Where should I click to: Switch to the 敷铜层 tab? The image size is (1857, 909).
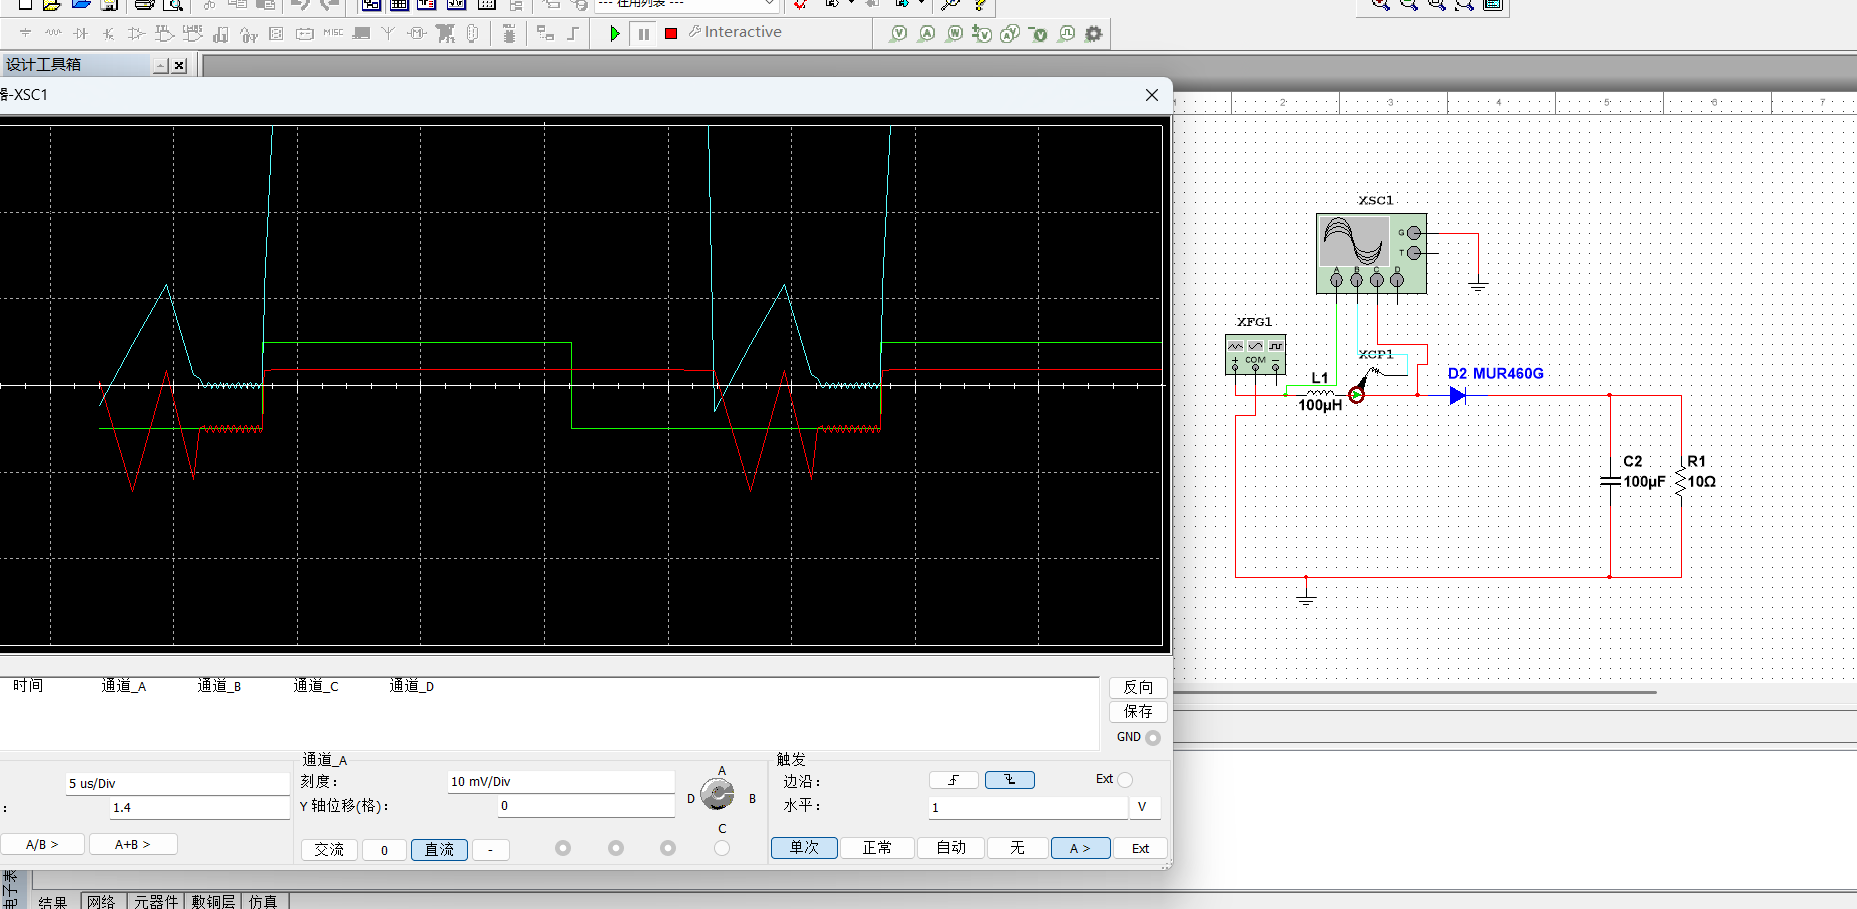[213, 901]
